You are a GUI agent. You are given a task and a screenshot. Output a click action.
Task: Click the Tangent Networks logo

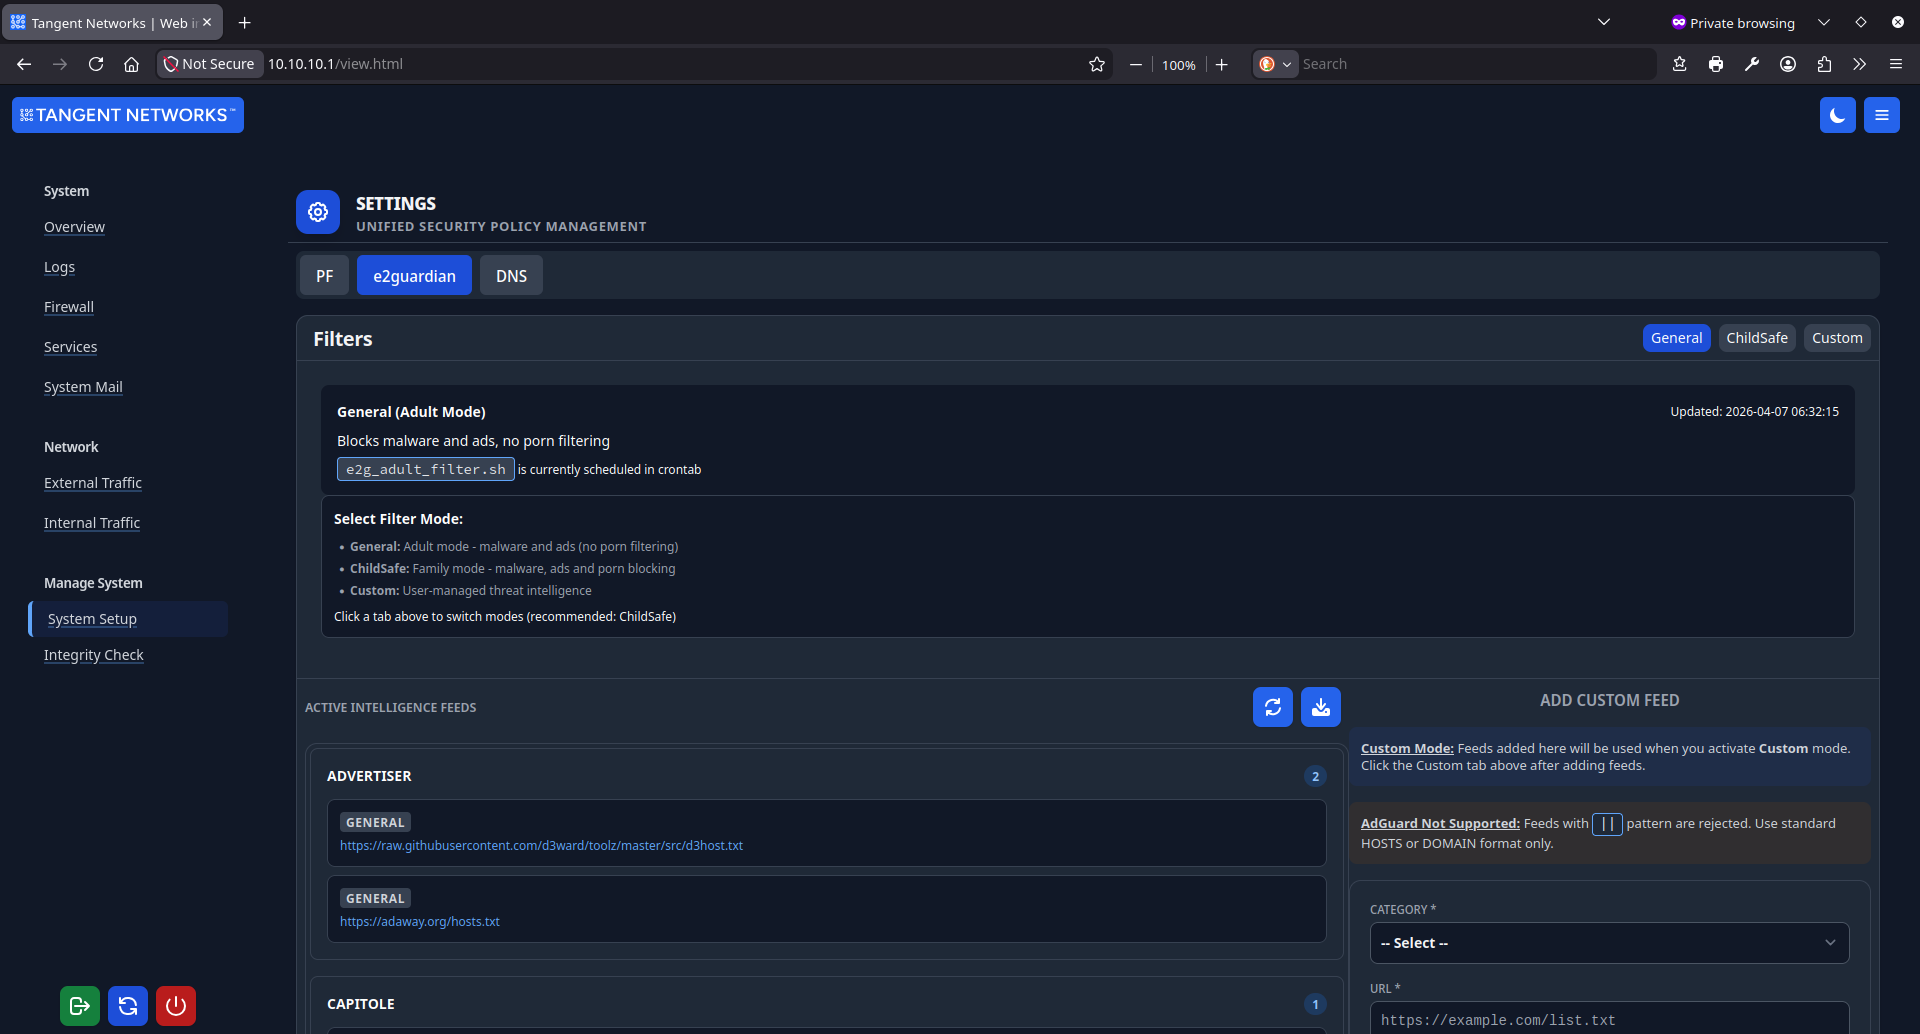point(127,114)
